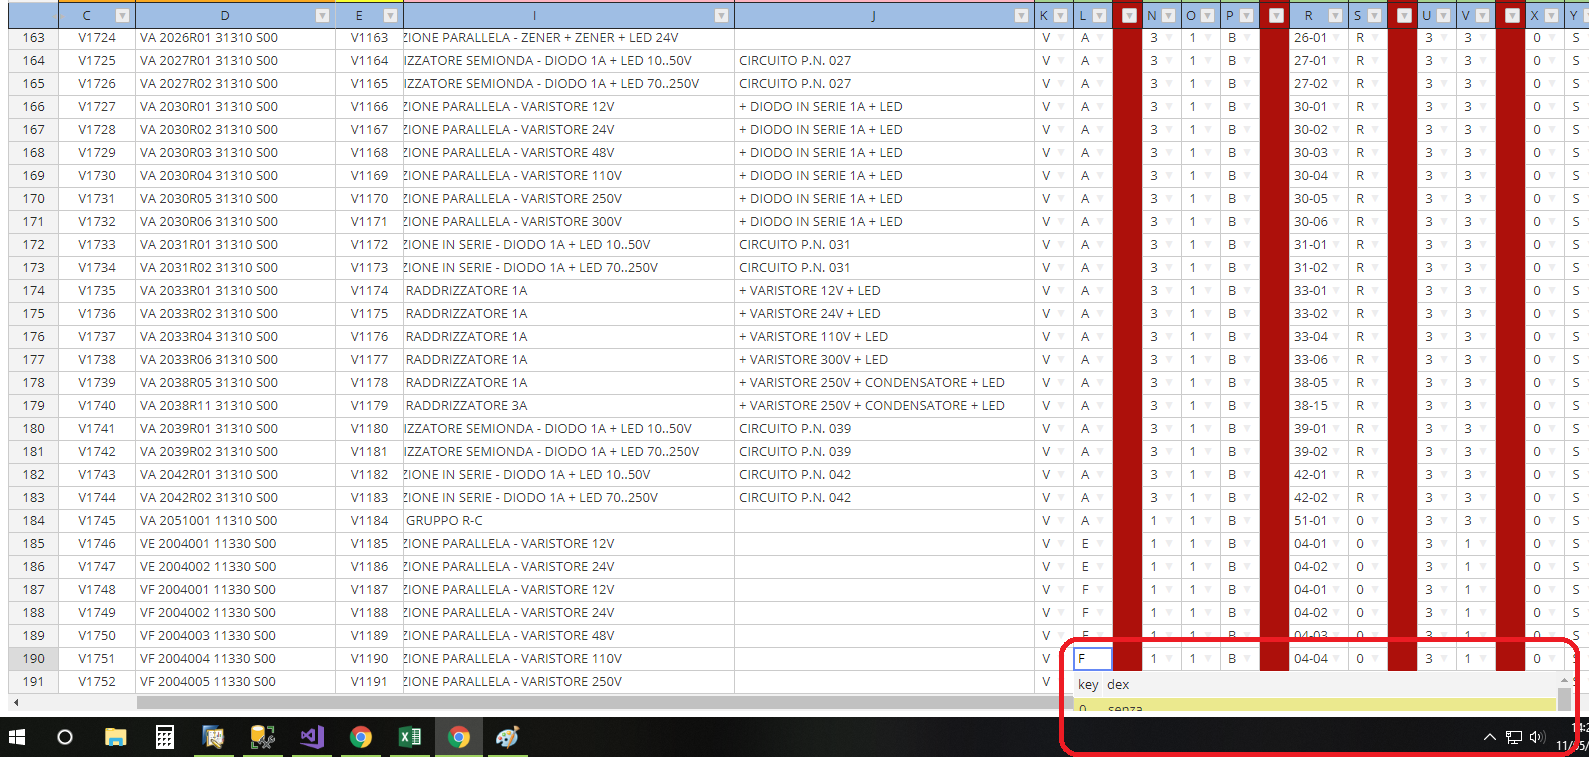
Task: Select cell + VARISTORE 12V + LED
Action: (884, 291)
